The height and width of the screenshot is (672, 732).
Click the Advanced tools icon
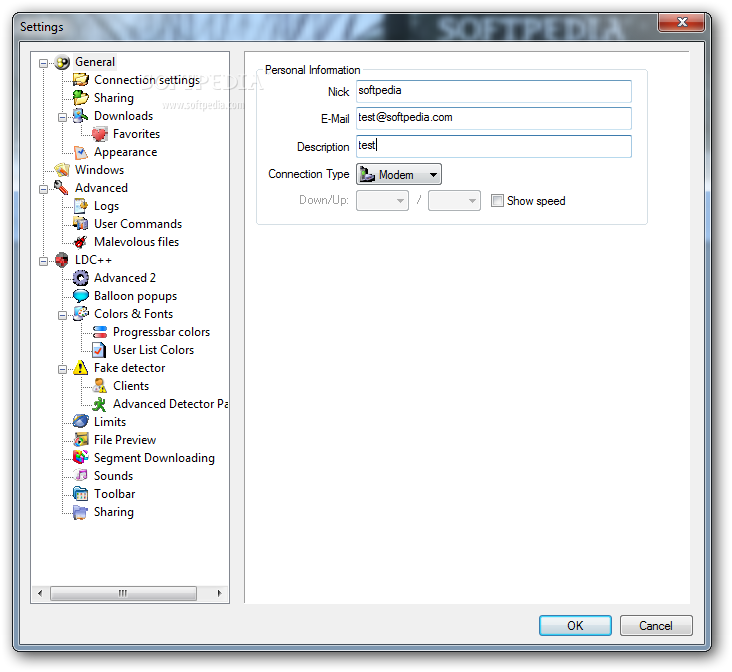point(62,188)
